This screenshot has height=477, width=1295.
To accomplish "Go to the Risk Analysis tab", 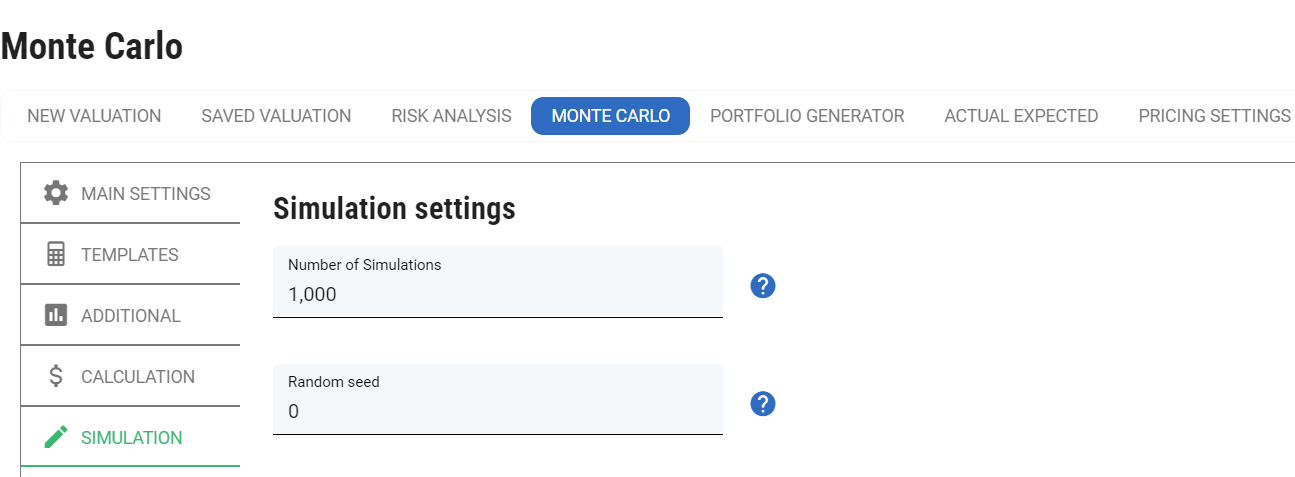I will pyautogui.click(x=451, y=116).
